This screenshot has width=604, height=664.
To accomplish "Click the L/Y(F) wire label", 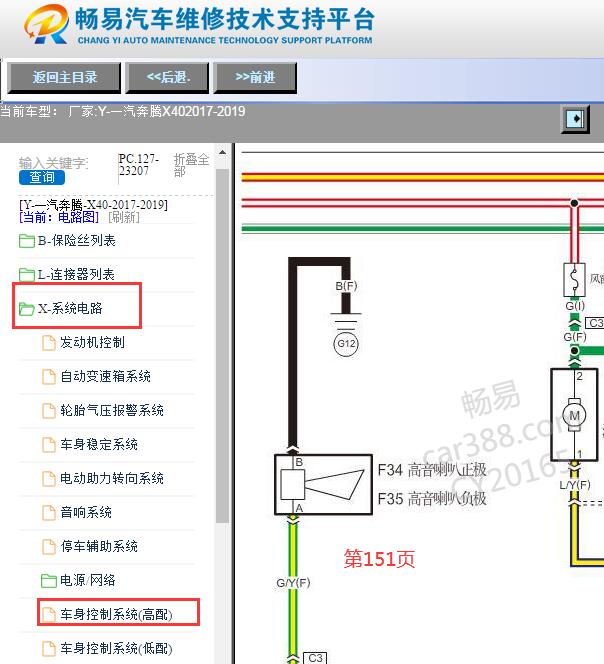I will (575, 484).
